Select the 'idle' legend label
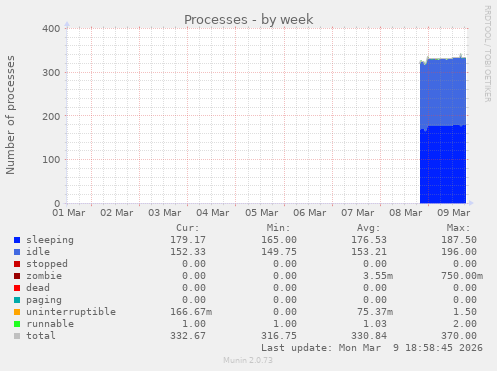 [x=38, y=252]
